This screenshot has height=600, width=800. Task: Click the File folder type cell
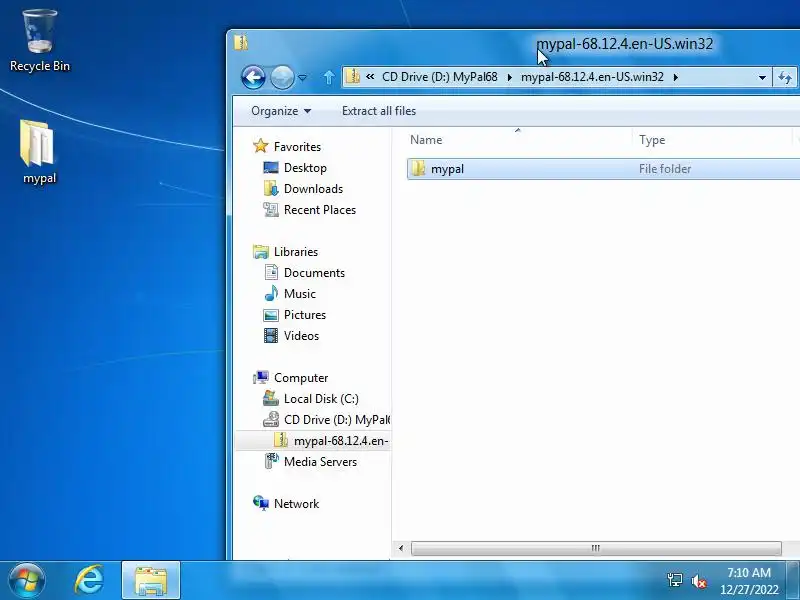[665, 169]
